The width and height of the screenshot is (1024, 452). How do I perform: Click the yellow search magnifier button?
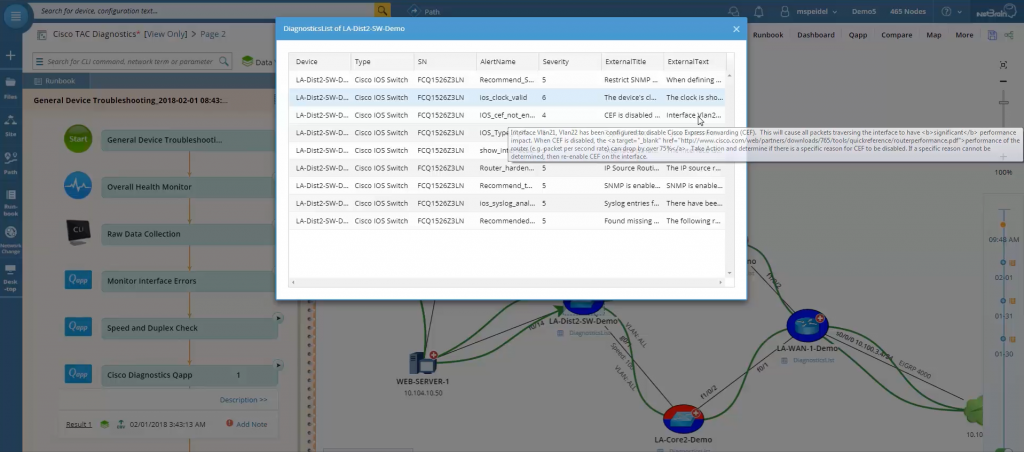382,10
